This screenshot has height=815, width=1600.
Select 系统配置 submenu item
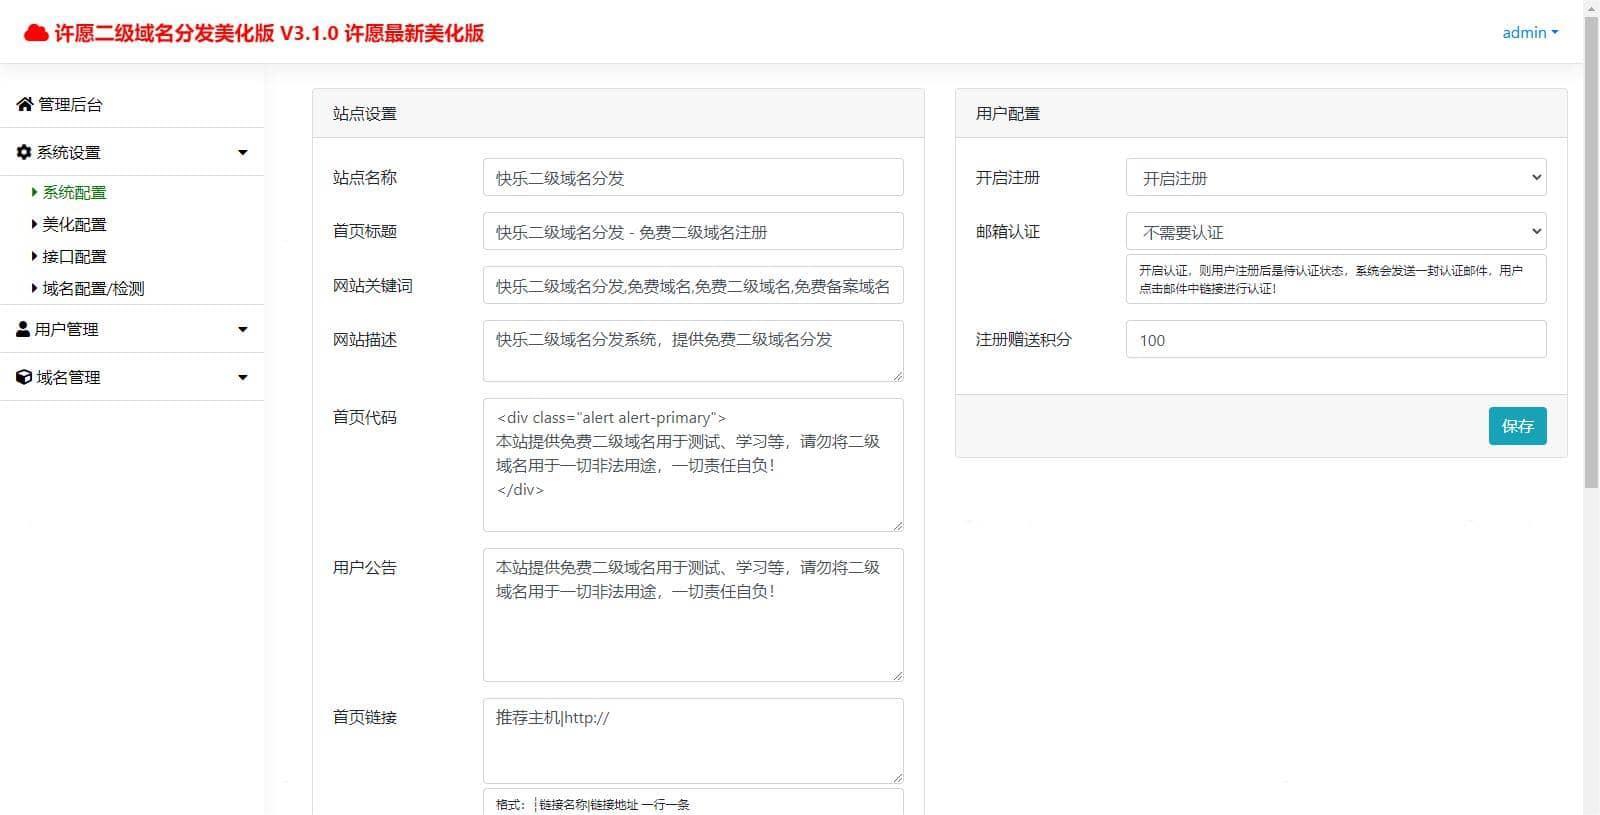click(x=74, y=192)
